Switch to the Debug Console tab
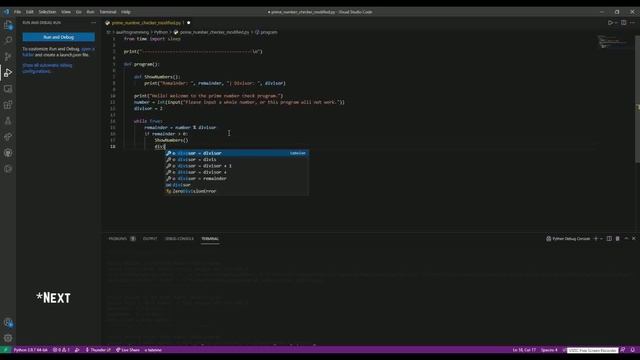 pos(179,239)
